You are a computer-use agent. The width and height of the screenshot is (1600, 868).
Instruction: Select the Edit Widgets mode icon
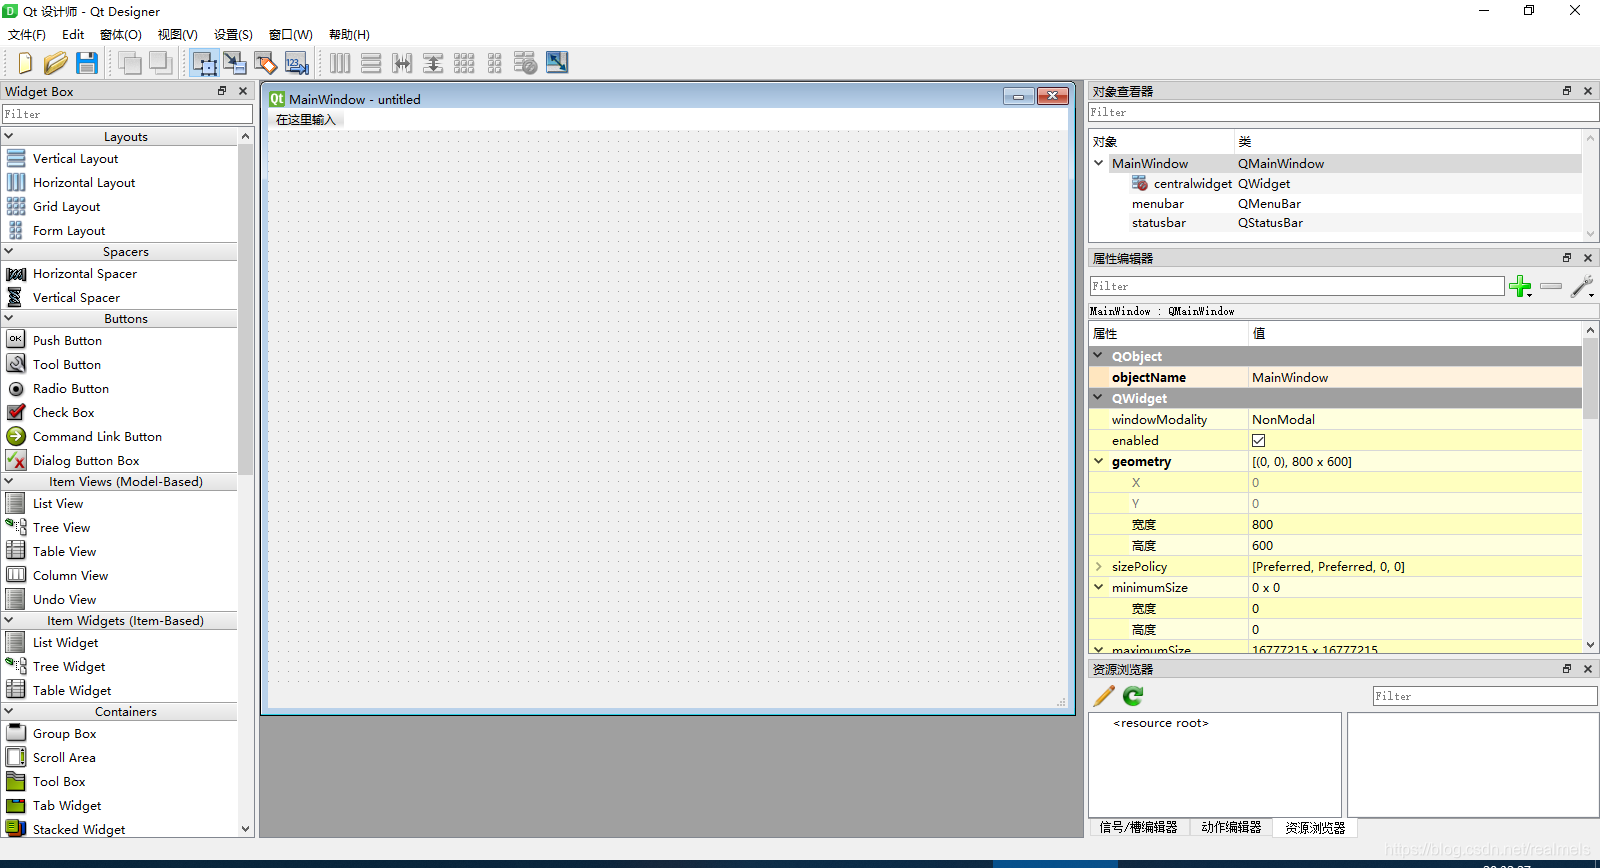coord(205,63)
